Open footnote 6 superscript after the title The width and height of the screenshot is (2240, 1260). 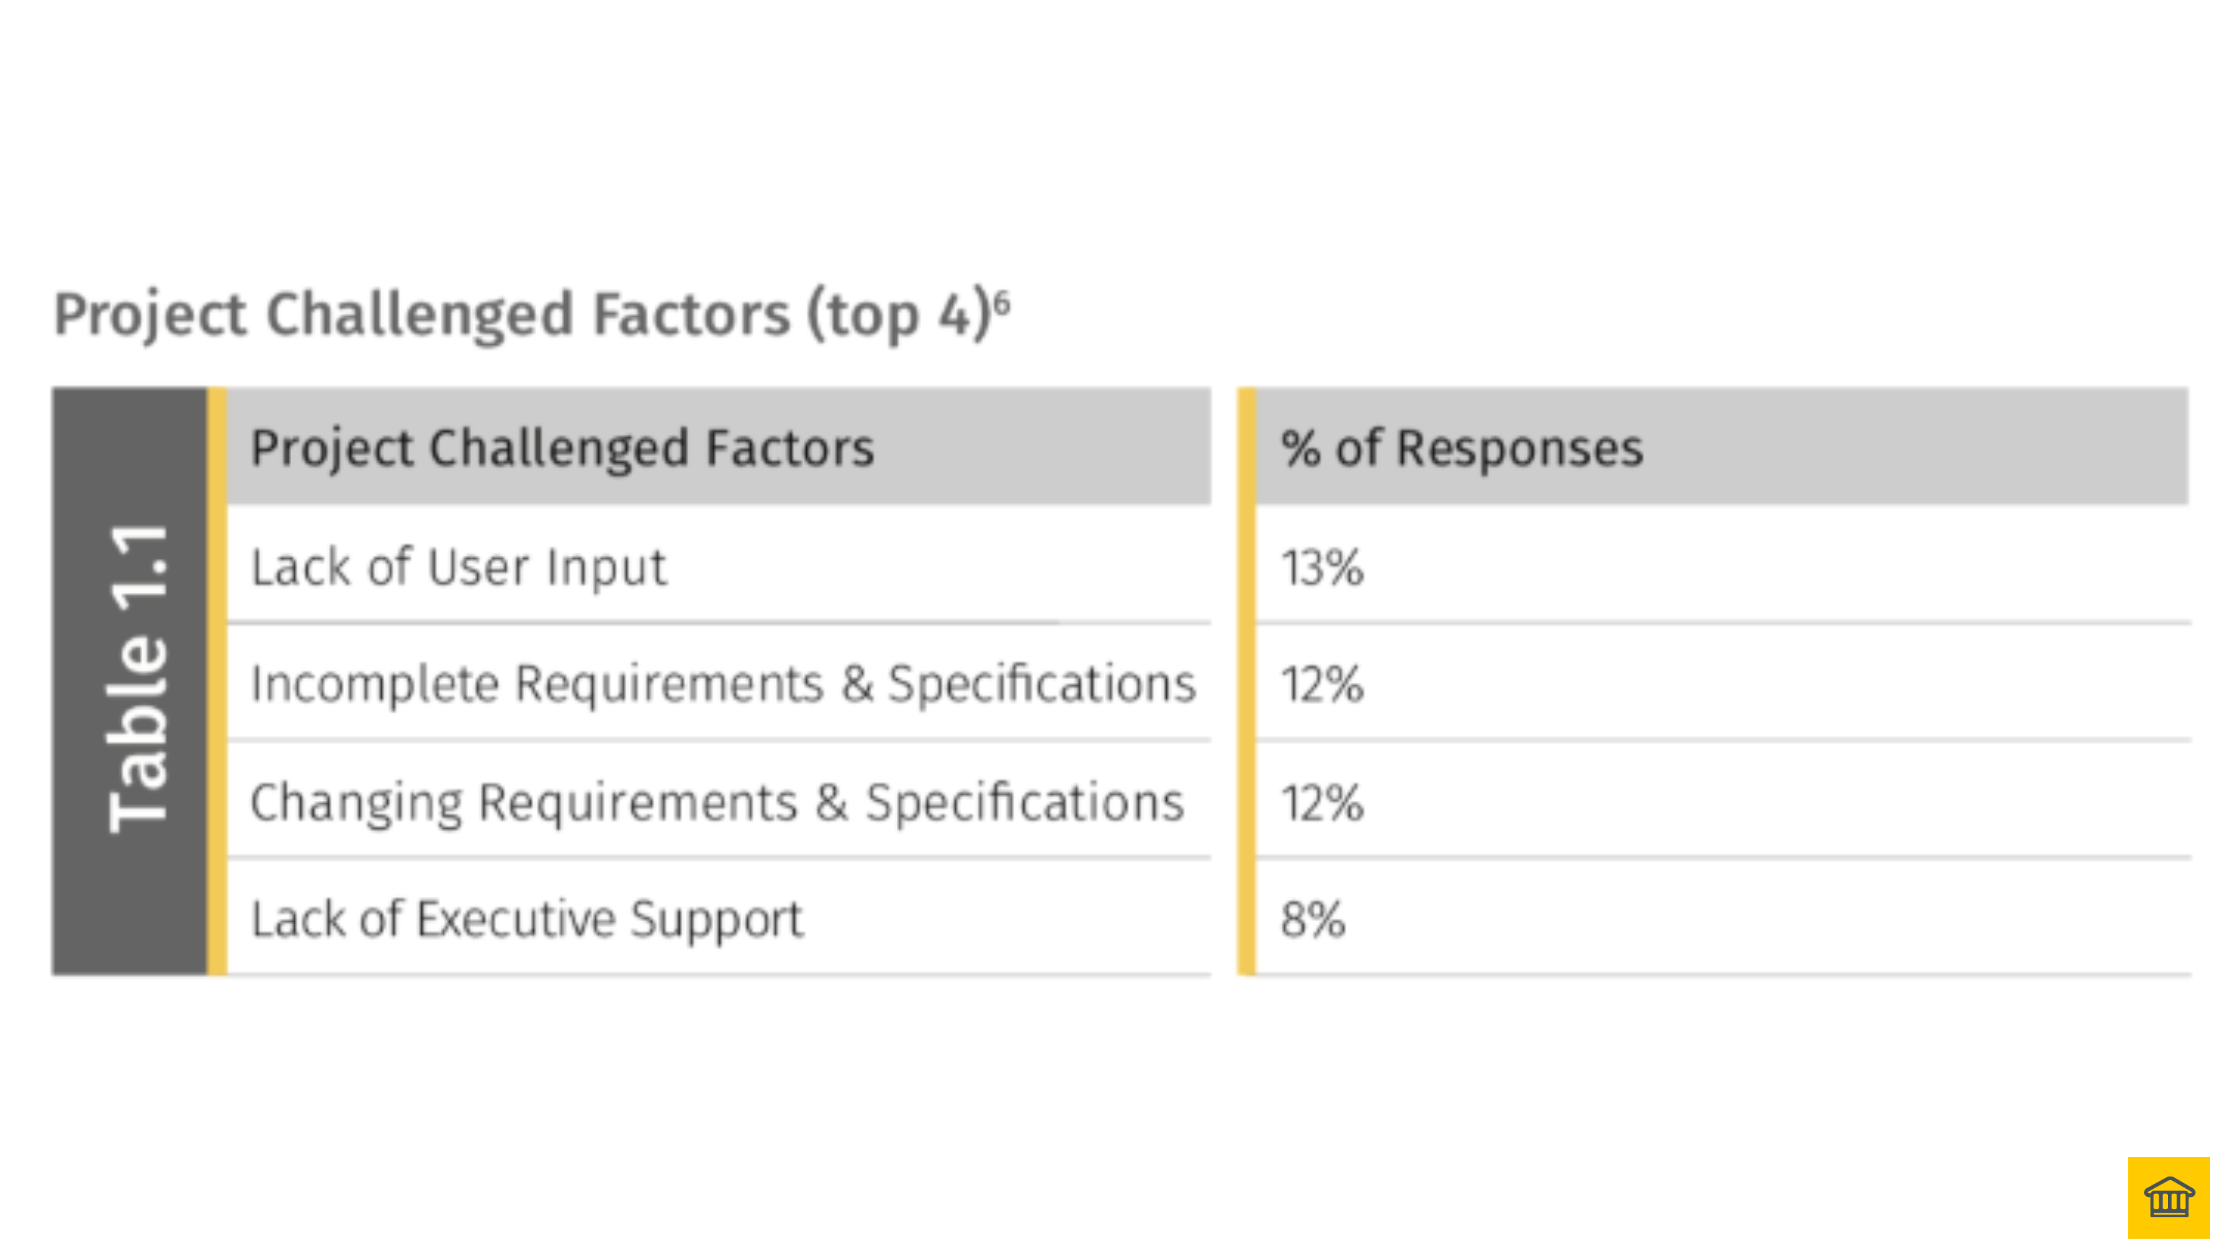coord(1003,301)
